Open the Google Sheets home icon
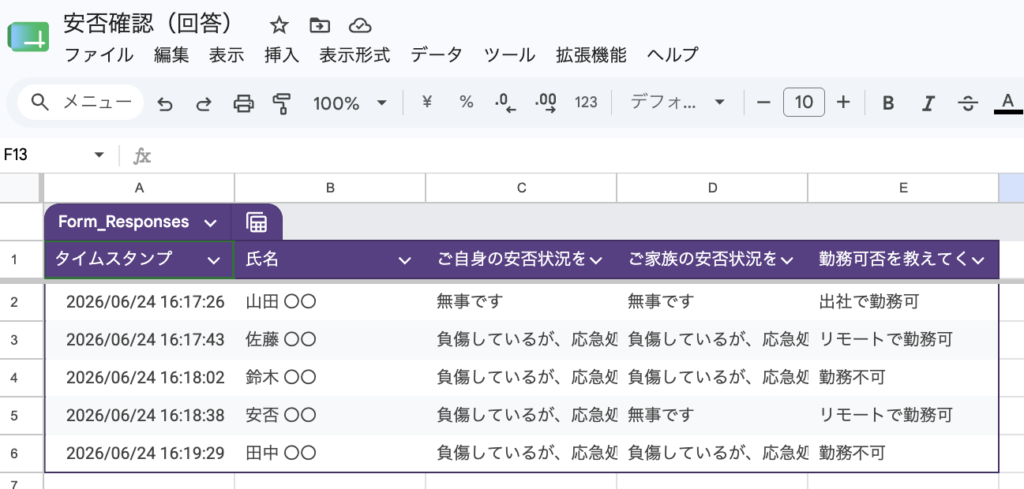 (x=28, y=37)
